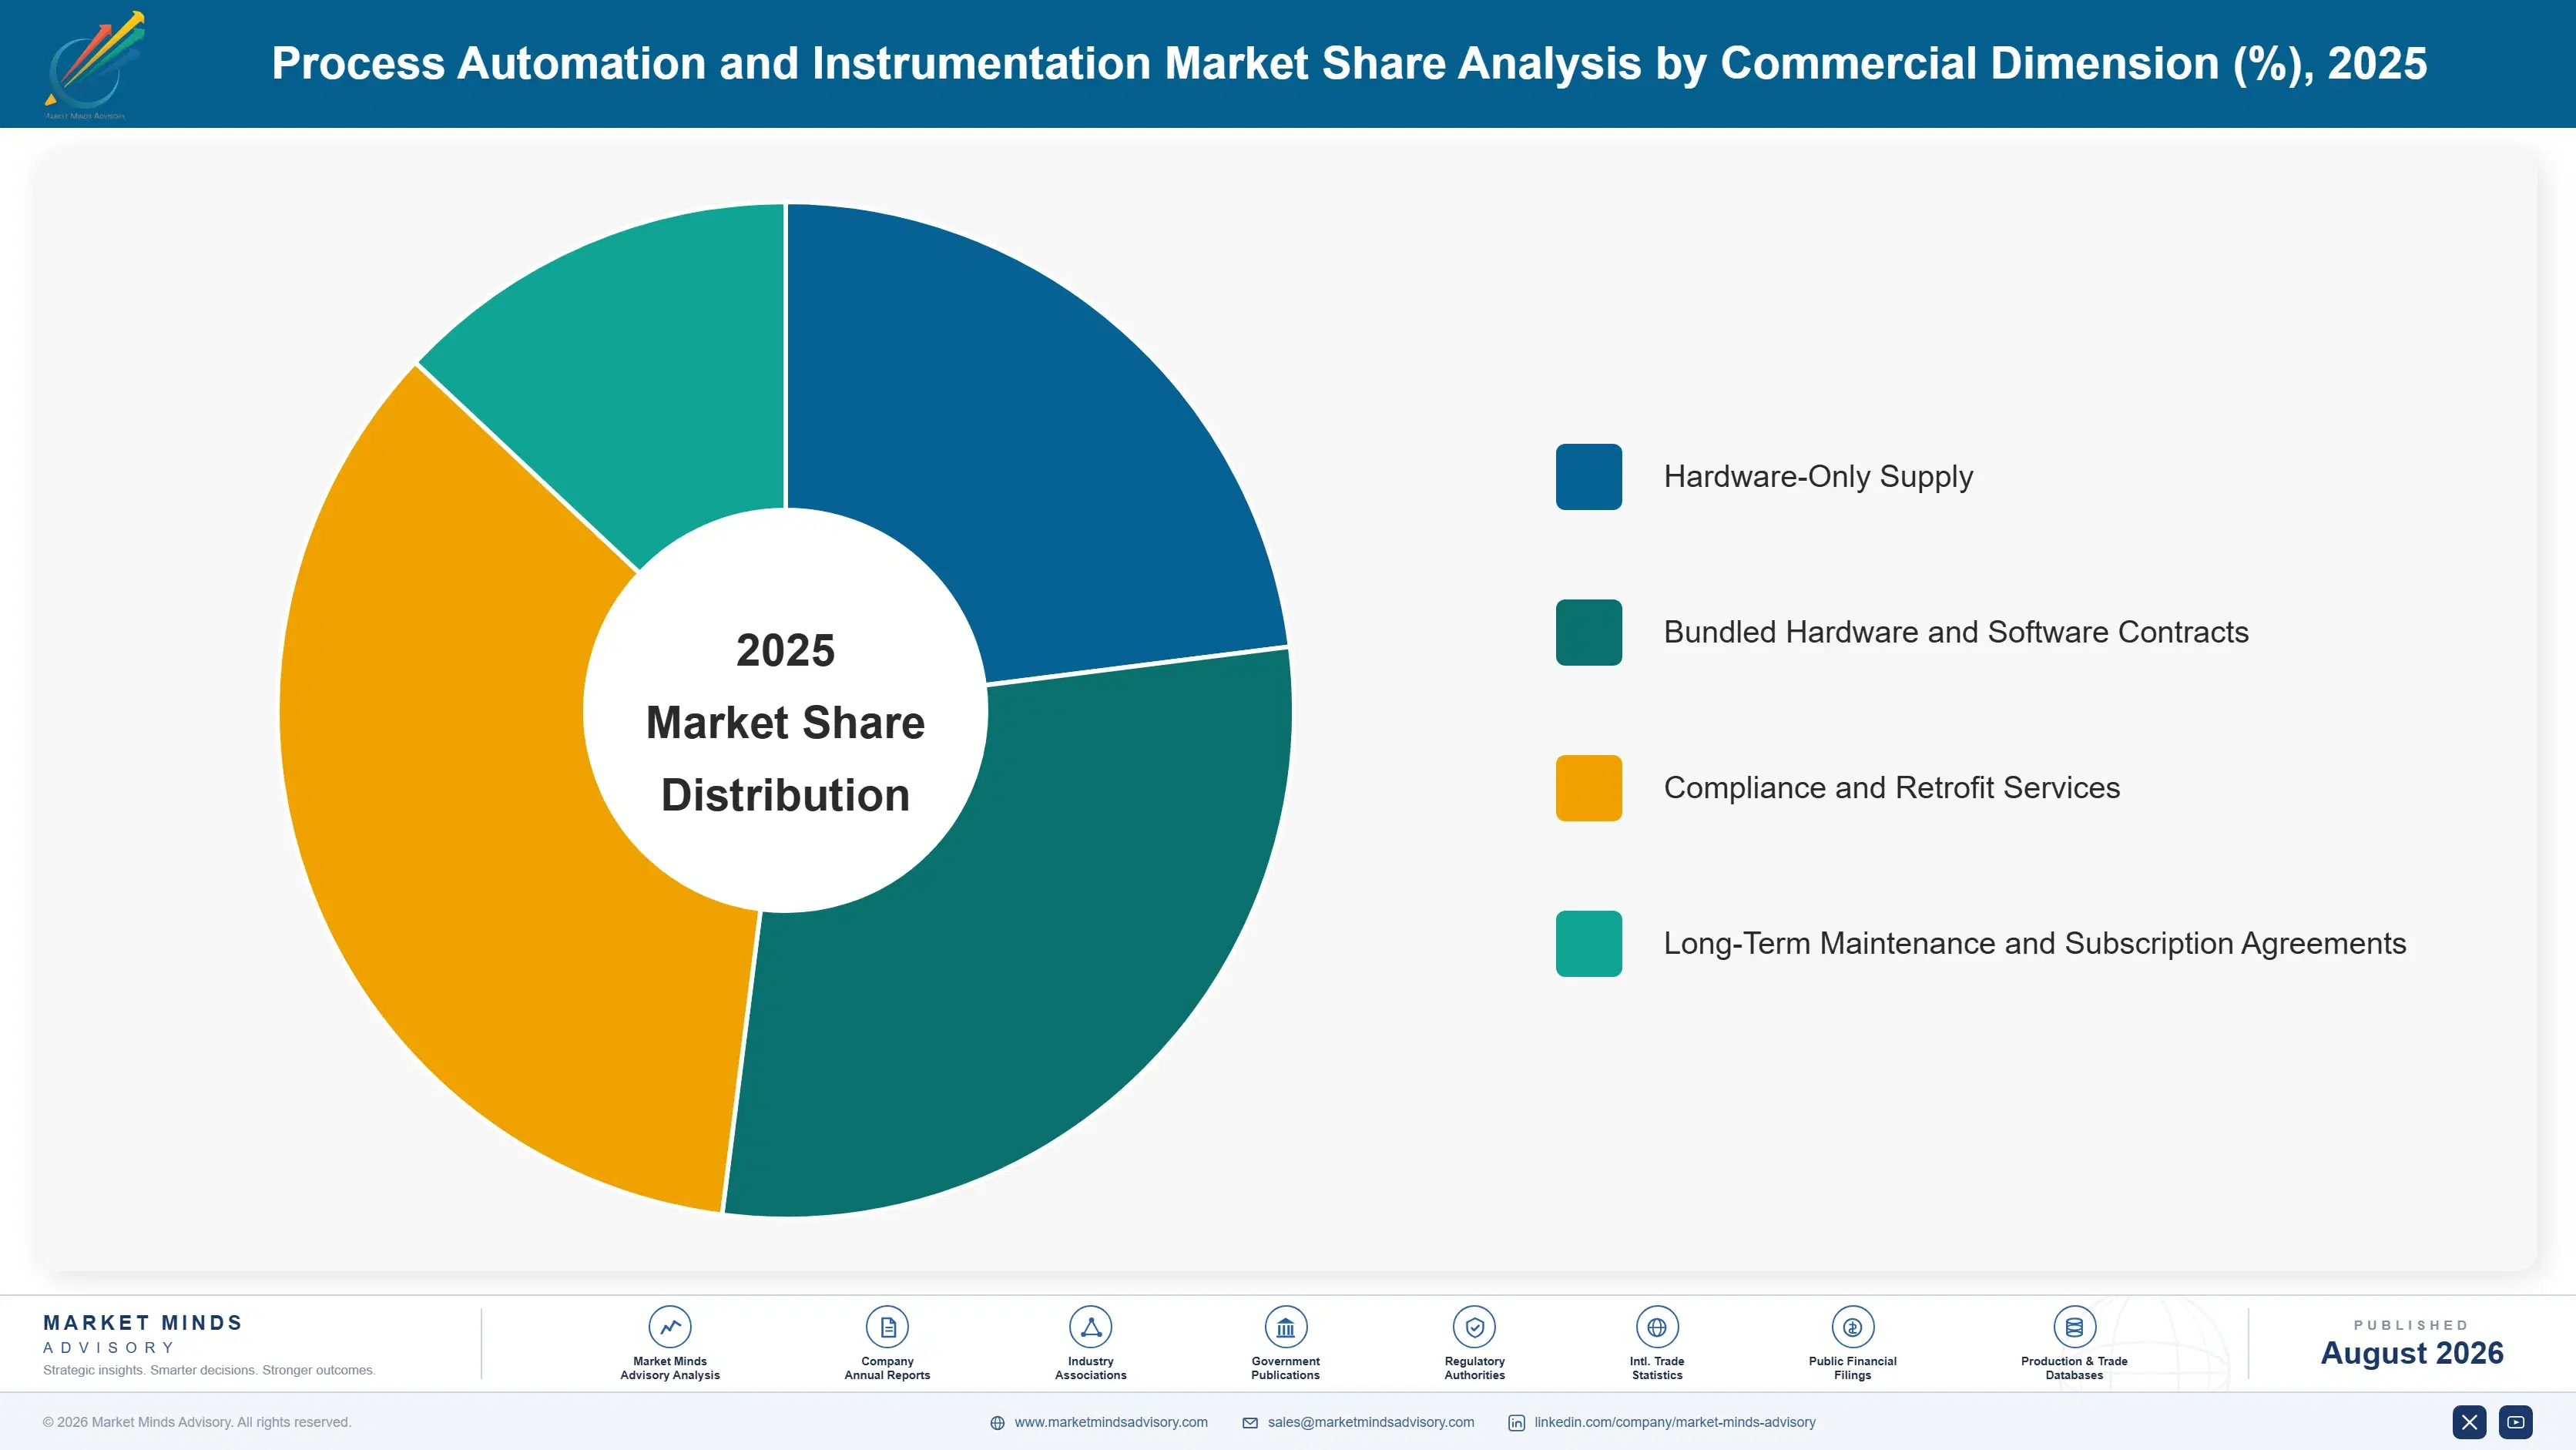Open linkedin.com/company/market-minds-advisory link
Image resolution: width=2576 pixels, height=1450 pixels.
click(x=1675, y=1422)
